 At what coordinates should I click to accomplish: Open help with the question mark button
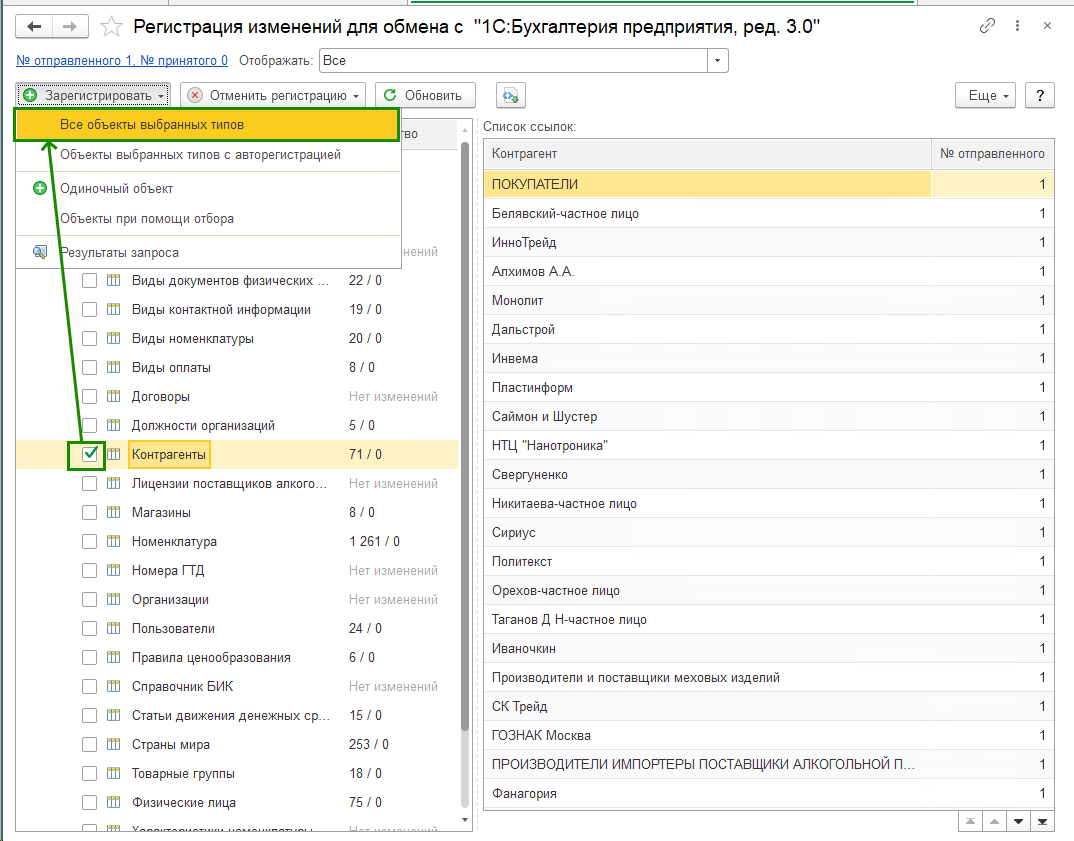coord(1040,95)
